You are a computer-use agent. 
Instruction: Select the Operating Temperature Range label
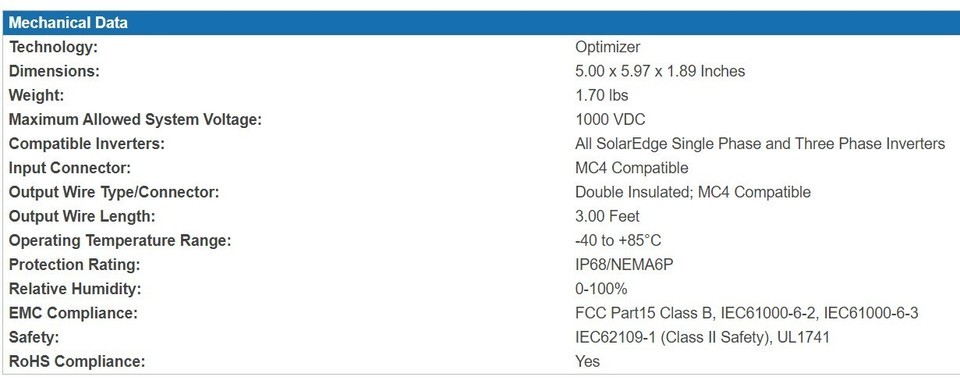(x=120, y=240)
